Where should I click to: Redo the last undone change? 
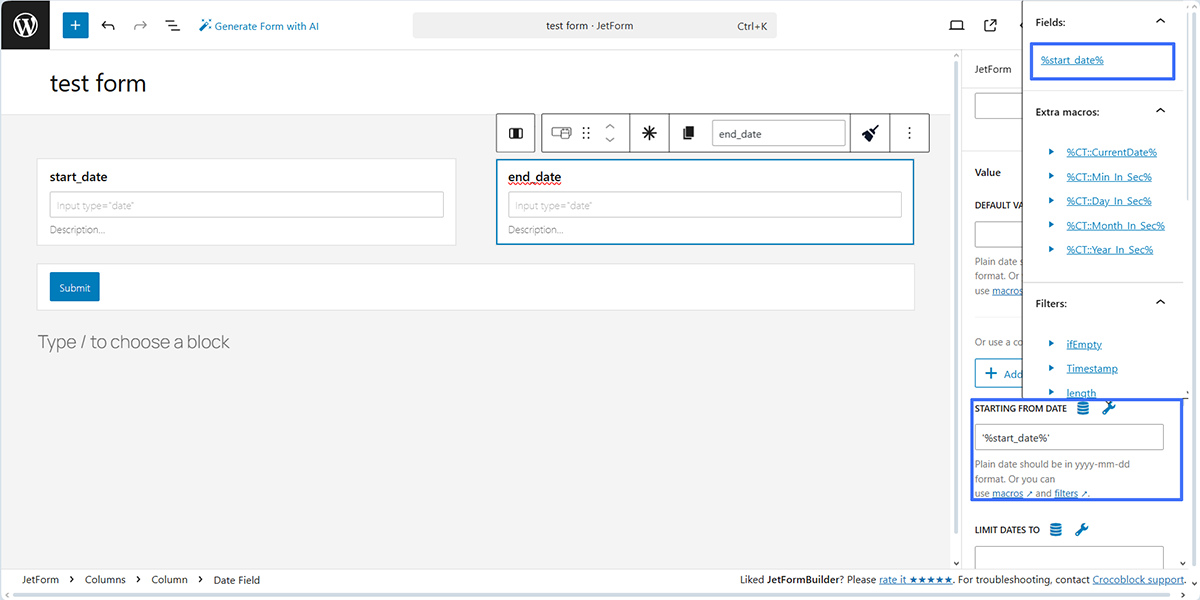tap(140, 25)
